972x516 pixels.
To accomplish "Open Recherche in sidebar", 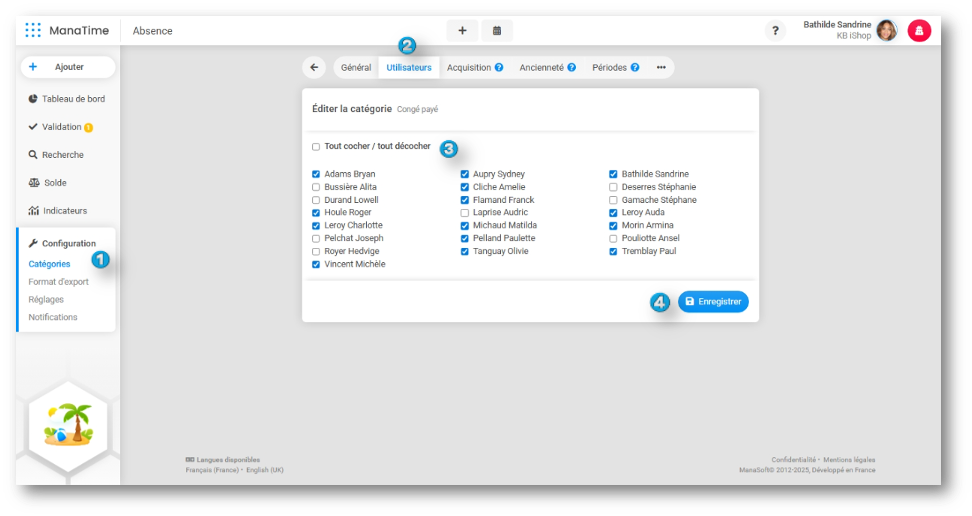I will (x=56, y=154).
